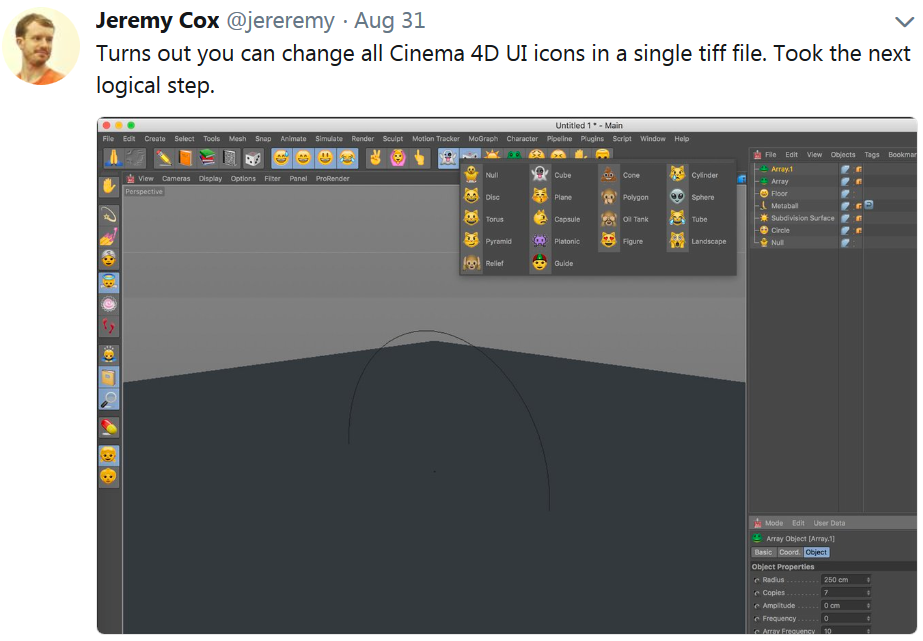The image size is (923, 641).
Task: Click the pill icon in left toolbar
Action: pyautogui.click(x=109, y=428)
